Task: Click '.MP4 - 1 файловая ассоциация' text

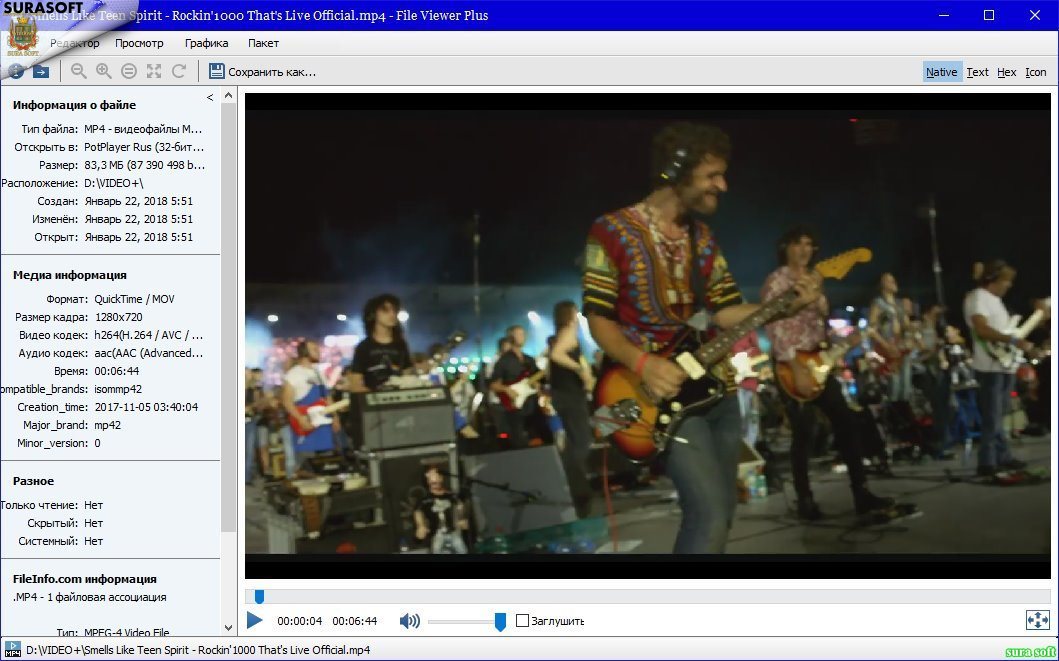Action: click(x=89, y=597)
